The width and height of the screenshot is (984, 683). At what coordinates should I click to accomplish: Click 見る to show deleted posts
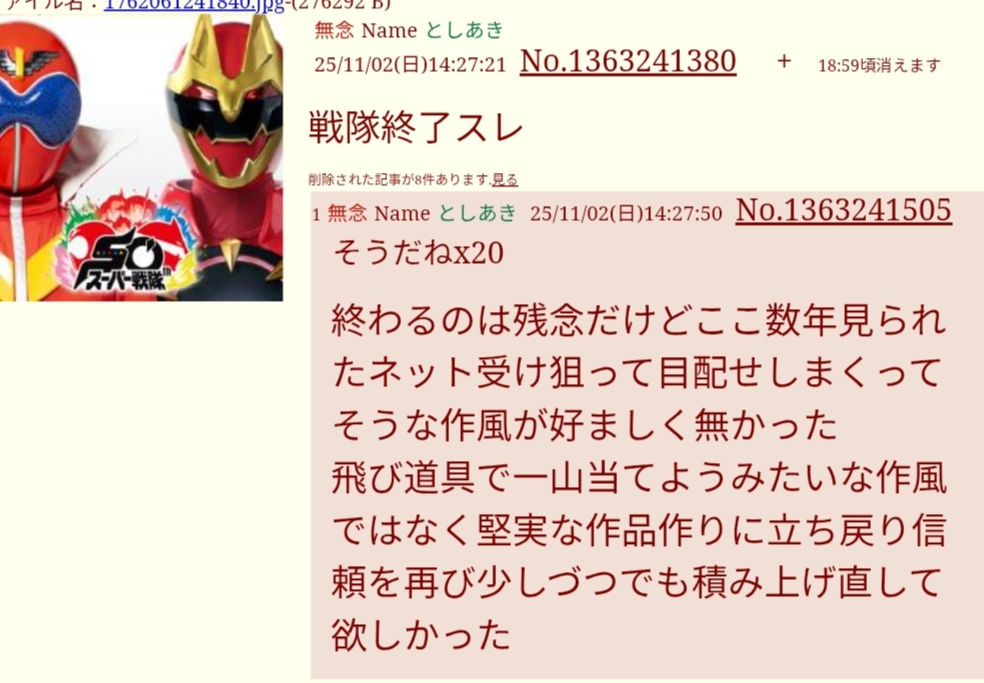[505, 180]
